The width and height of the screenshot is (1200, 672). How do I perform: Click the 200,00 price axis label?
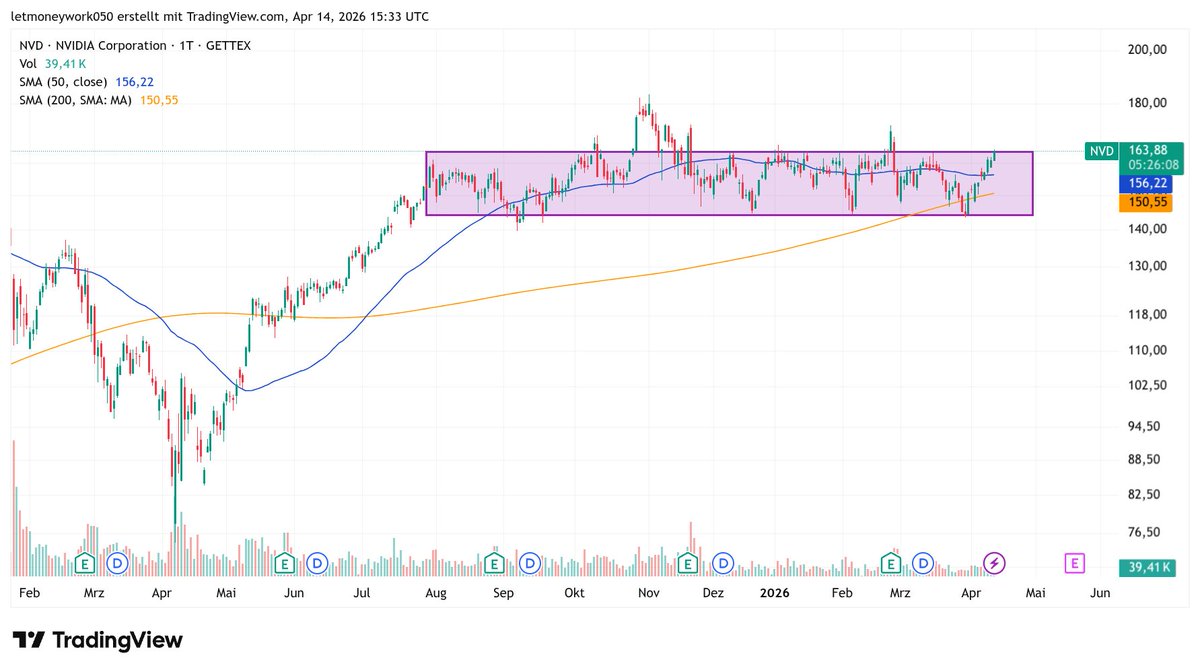(x=1147, y=50)
